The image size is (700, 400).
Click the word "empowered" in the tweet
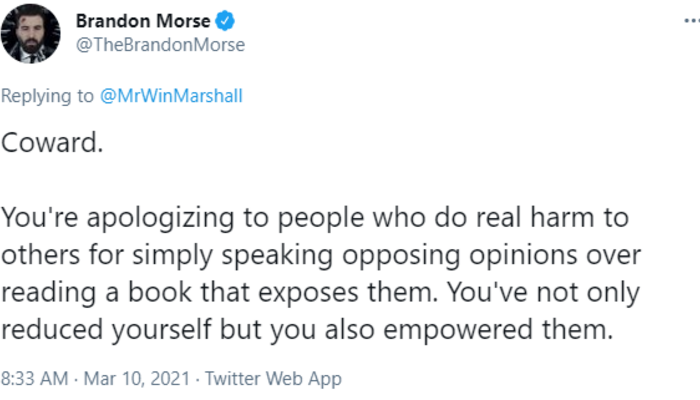[x=483, y=330]
